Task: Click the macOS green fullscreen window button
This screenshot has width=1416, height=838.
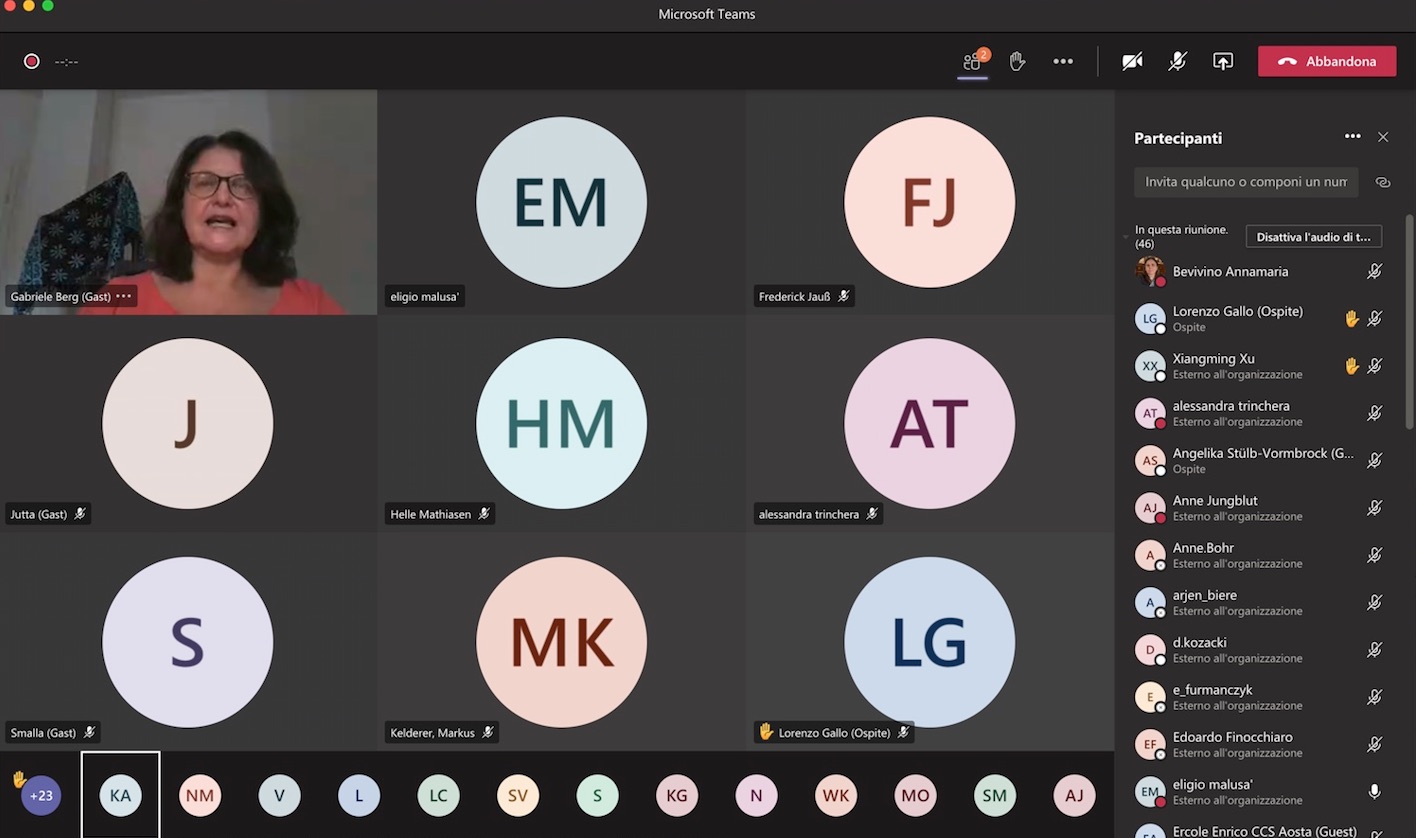Action: coord(47,6)
